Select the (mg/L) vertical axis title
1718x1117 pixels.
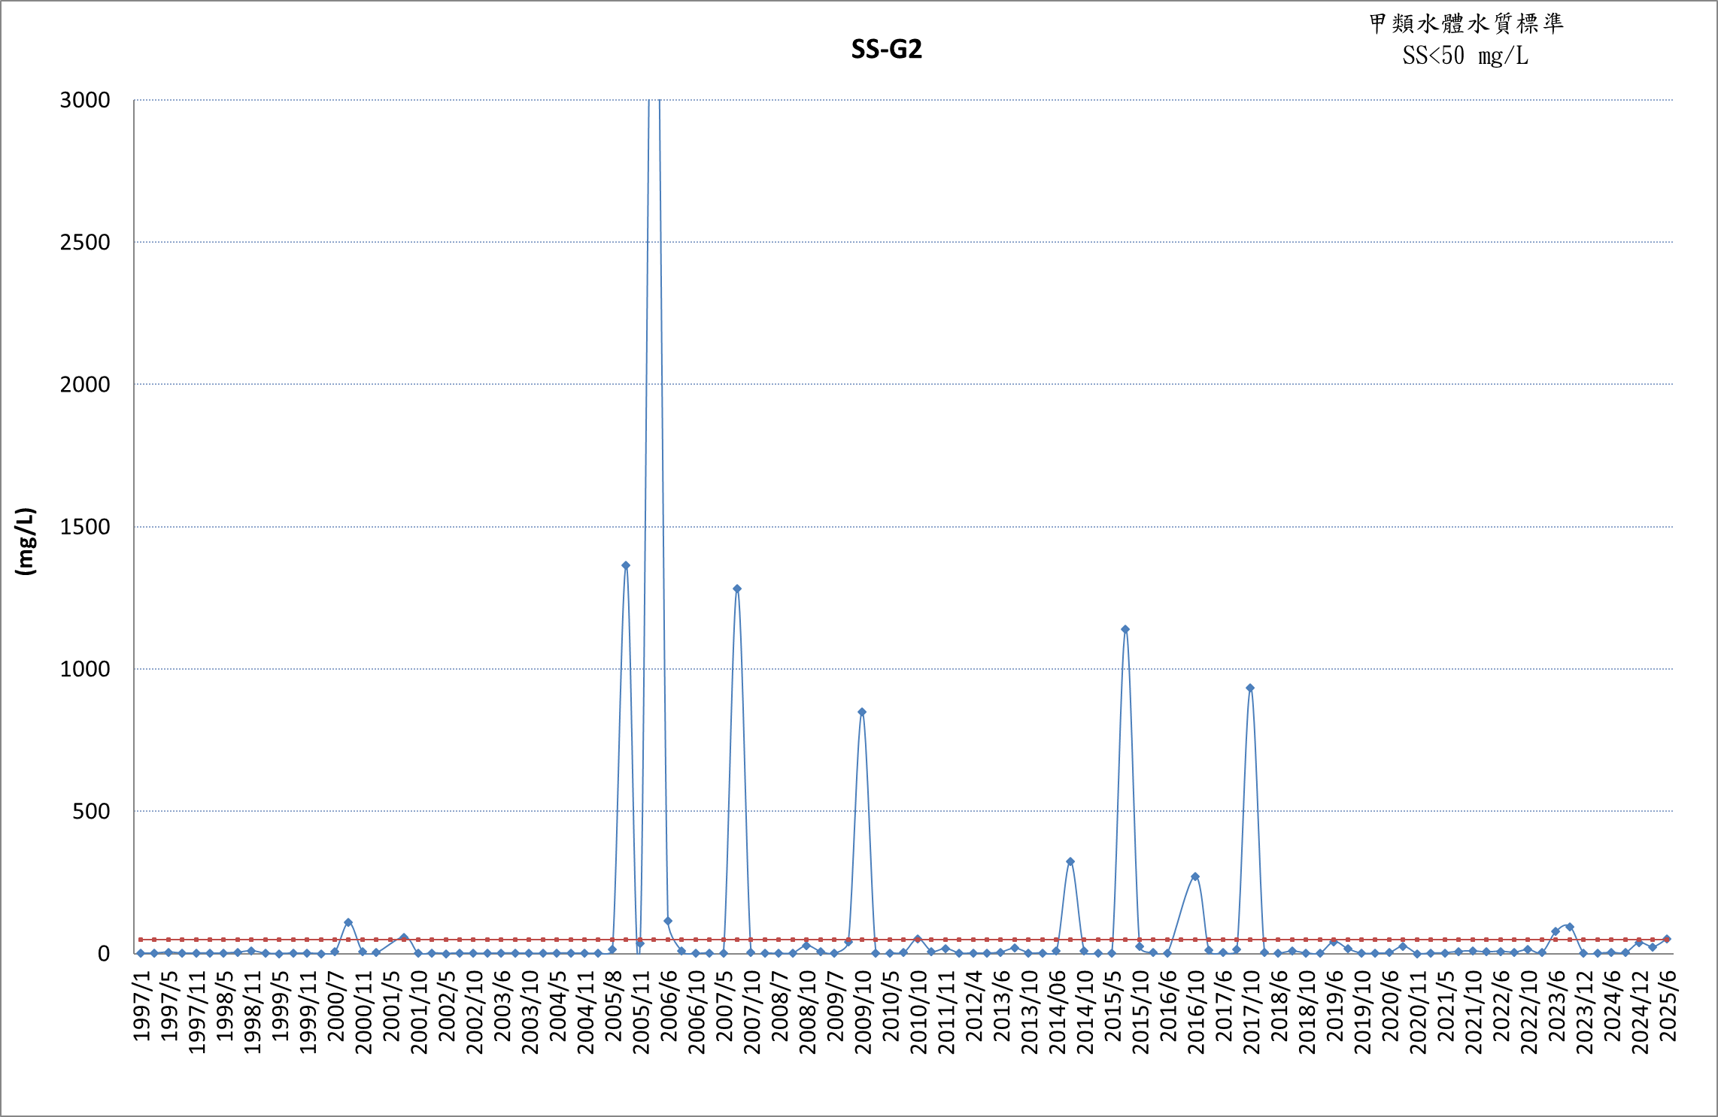point(25,541)
